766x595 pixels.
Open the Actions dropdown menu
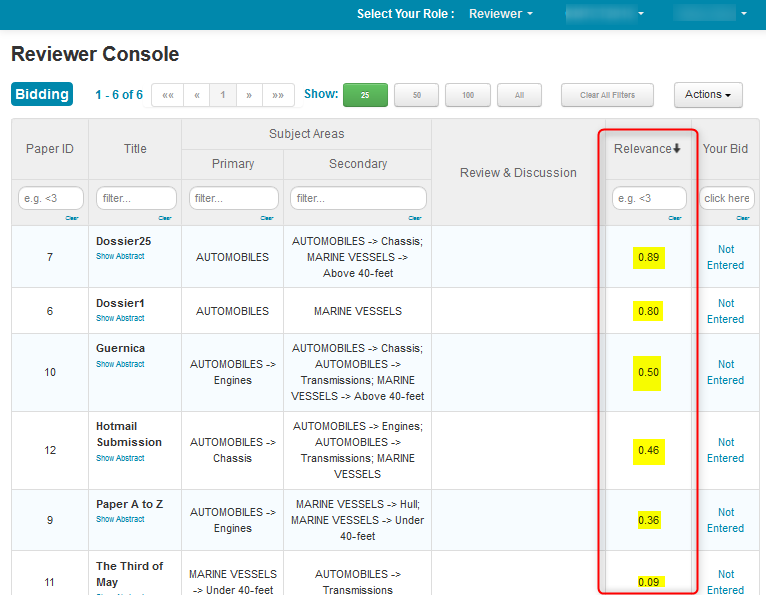(708, 95)
